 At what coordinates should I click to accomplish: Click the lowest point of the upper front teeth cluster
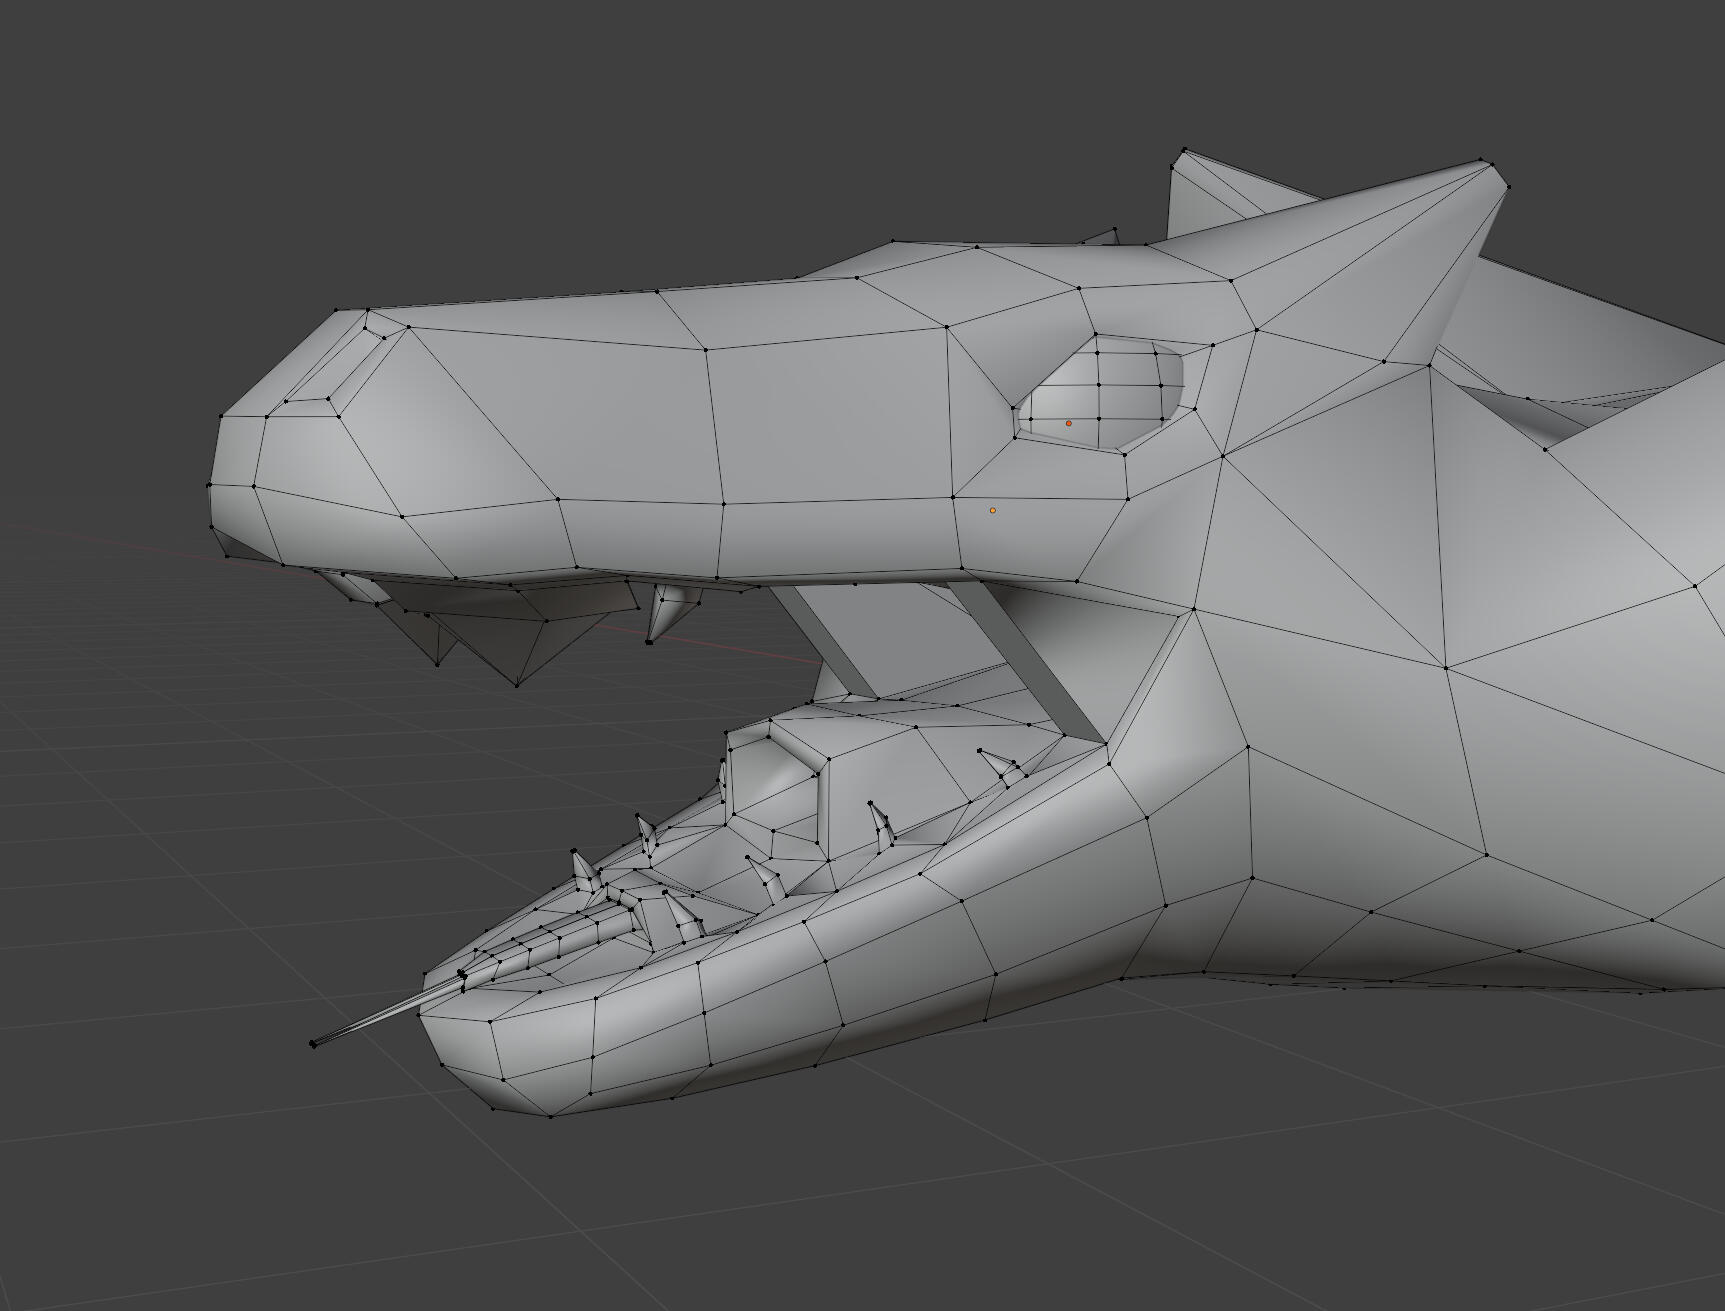[x=517, y=684]
